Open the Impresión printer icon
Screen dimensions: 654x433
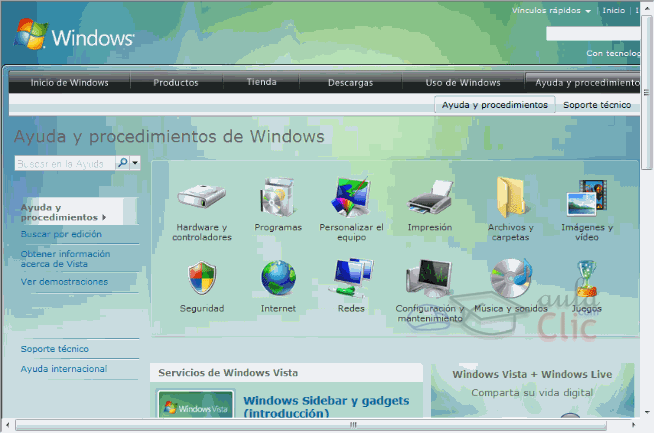tap(430, 197)
